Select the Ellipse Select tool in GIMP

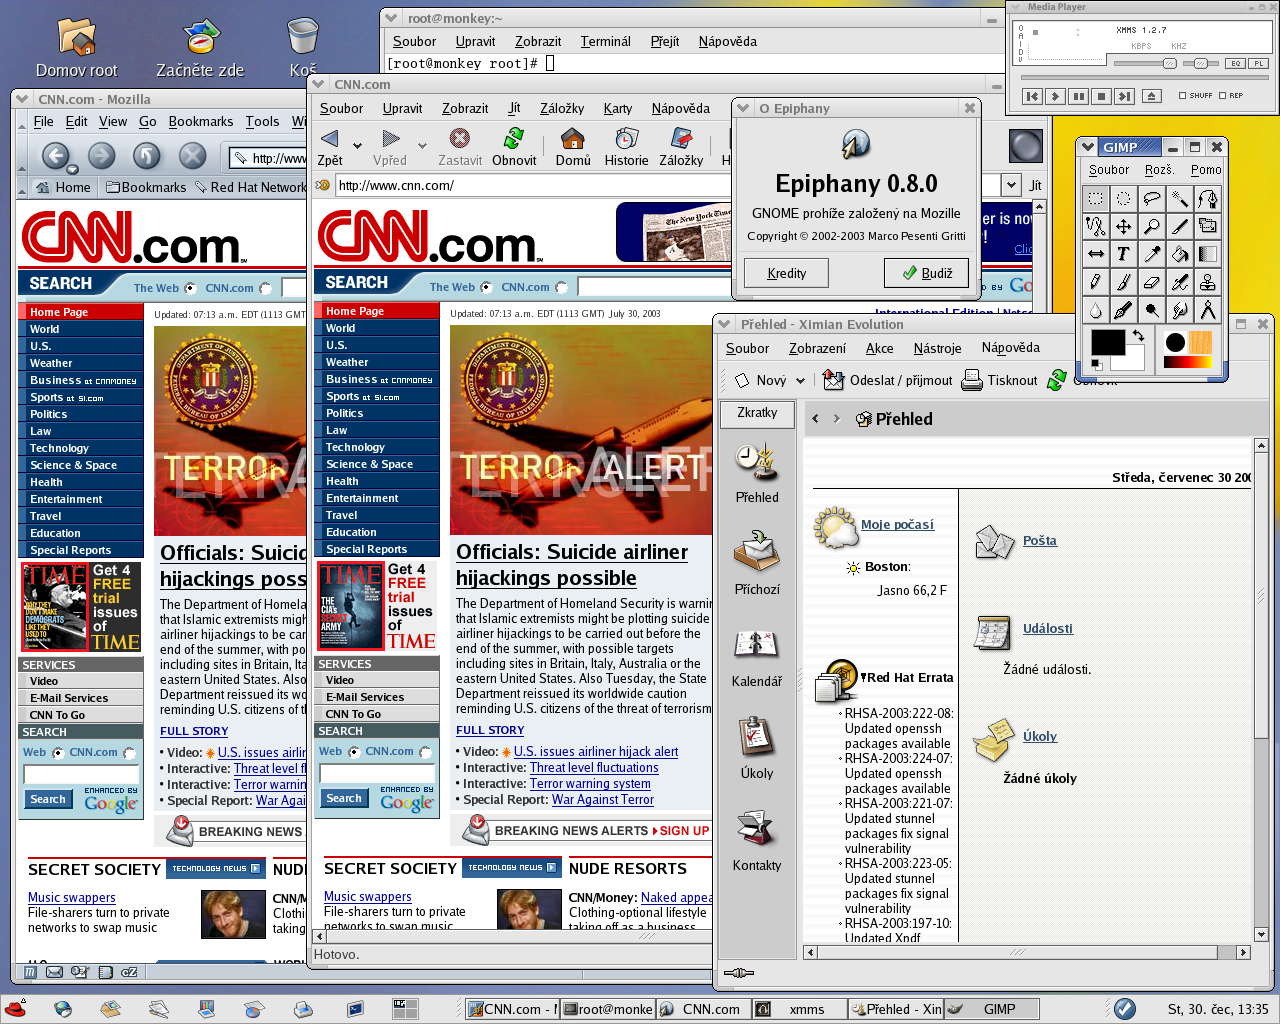pos(1124,198)
